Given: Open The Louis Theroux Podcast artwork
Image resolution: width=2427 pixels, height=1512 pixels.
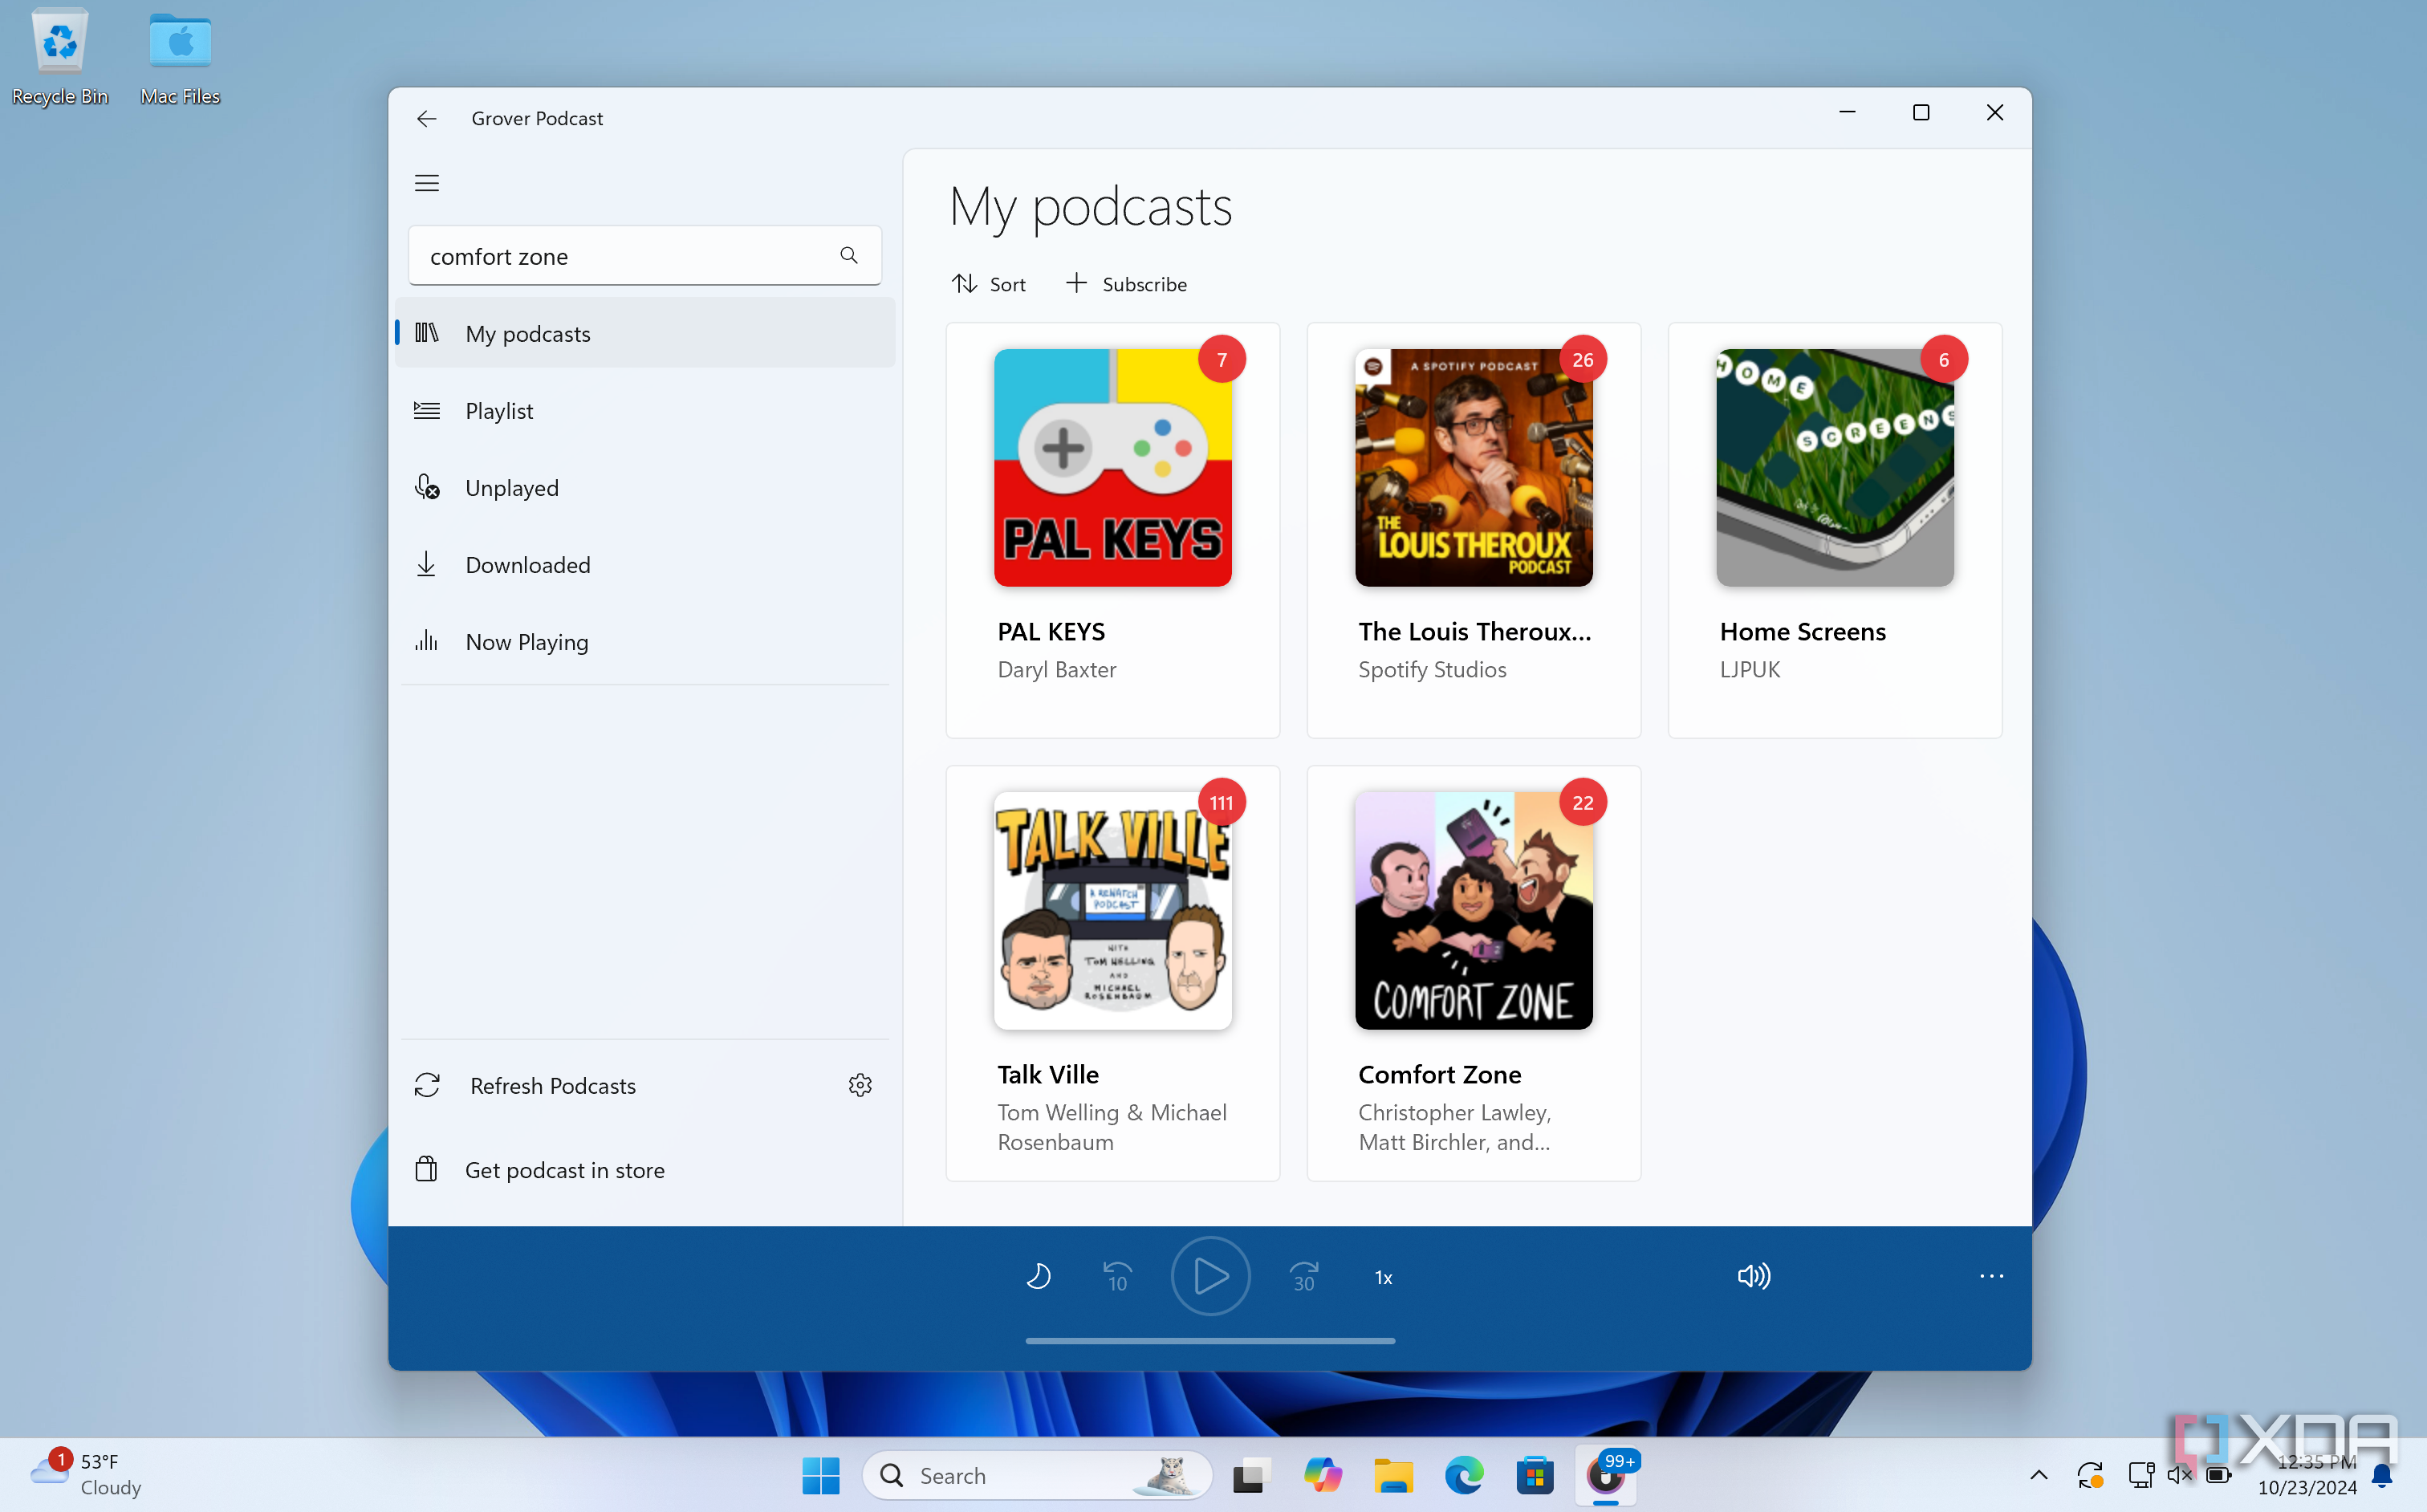Looking at the screenshot, I should coord(1474,467).
